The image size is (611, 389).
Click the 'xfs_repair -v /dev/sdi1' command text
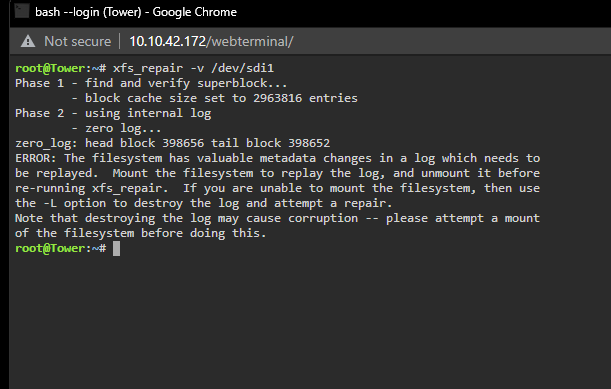coord(193,68)
